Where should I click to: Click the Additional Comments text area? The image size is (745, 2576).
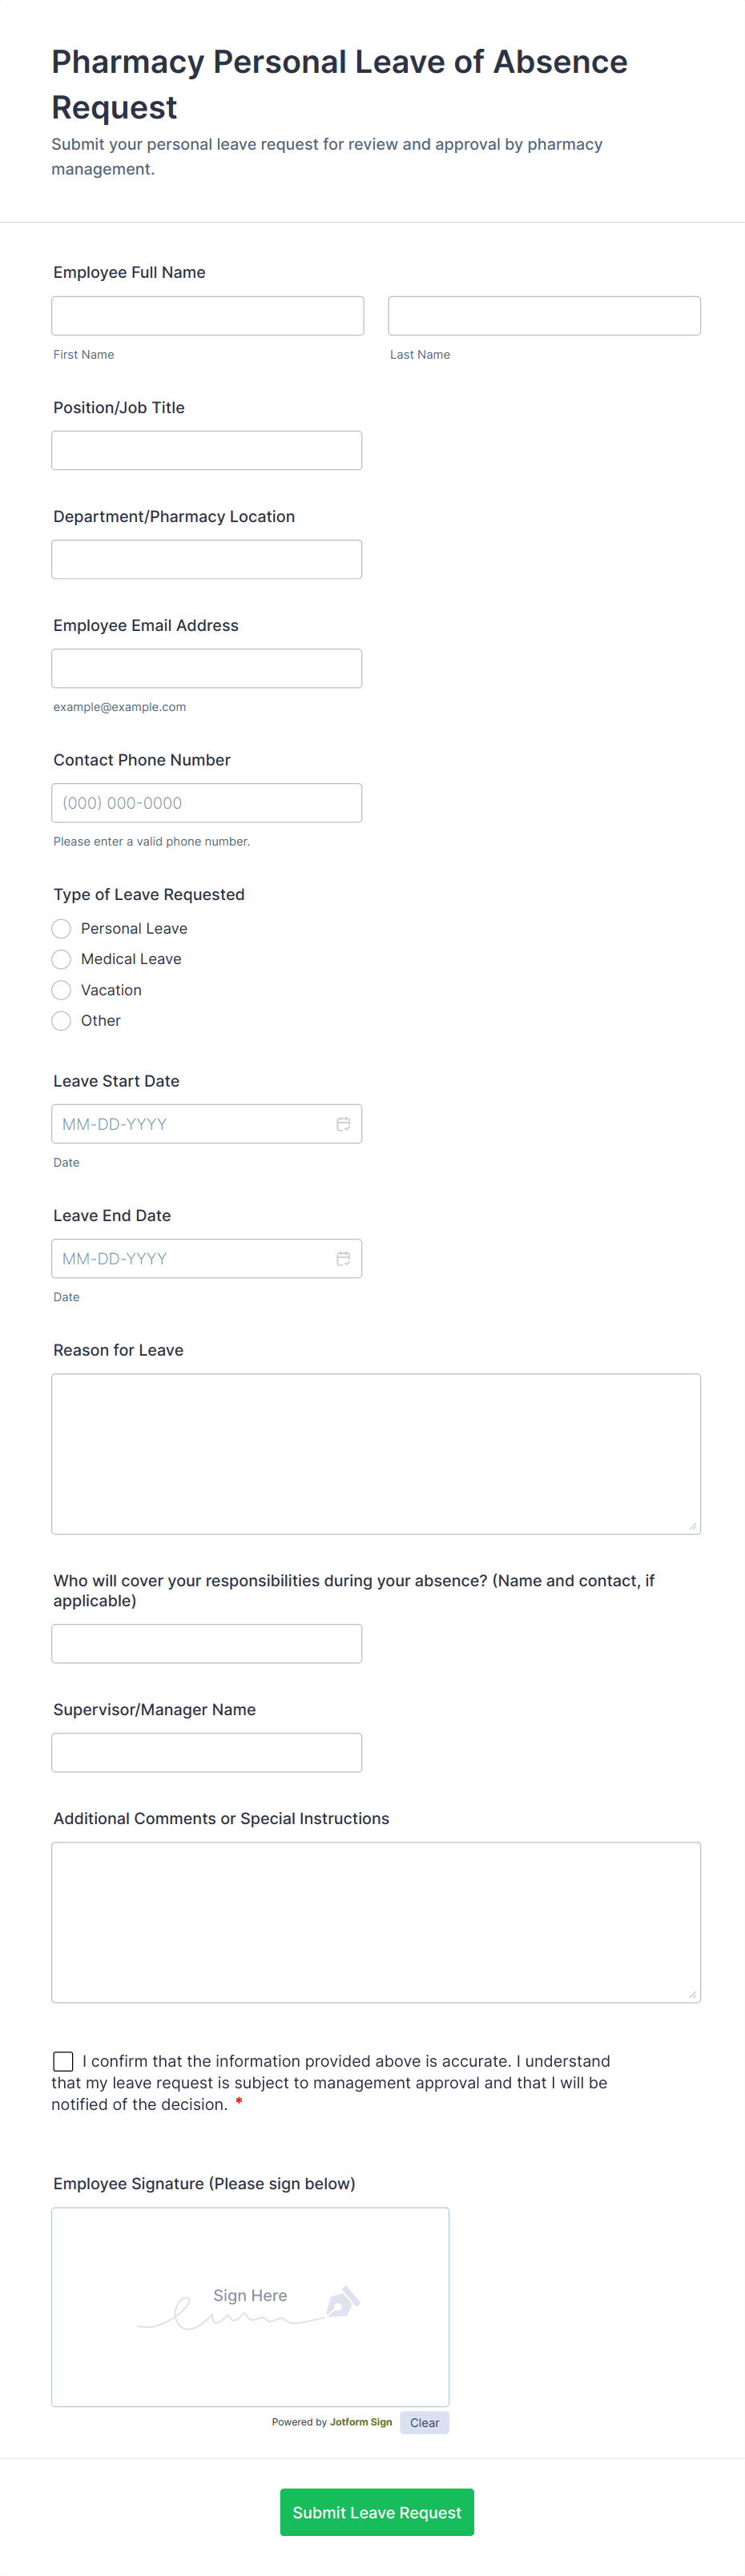[375, 1920]
